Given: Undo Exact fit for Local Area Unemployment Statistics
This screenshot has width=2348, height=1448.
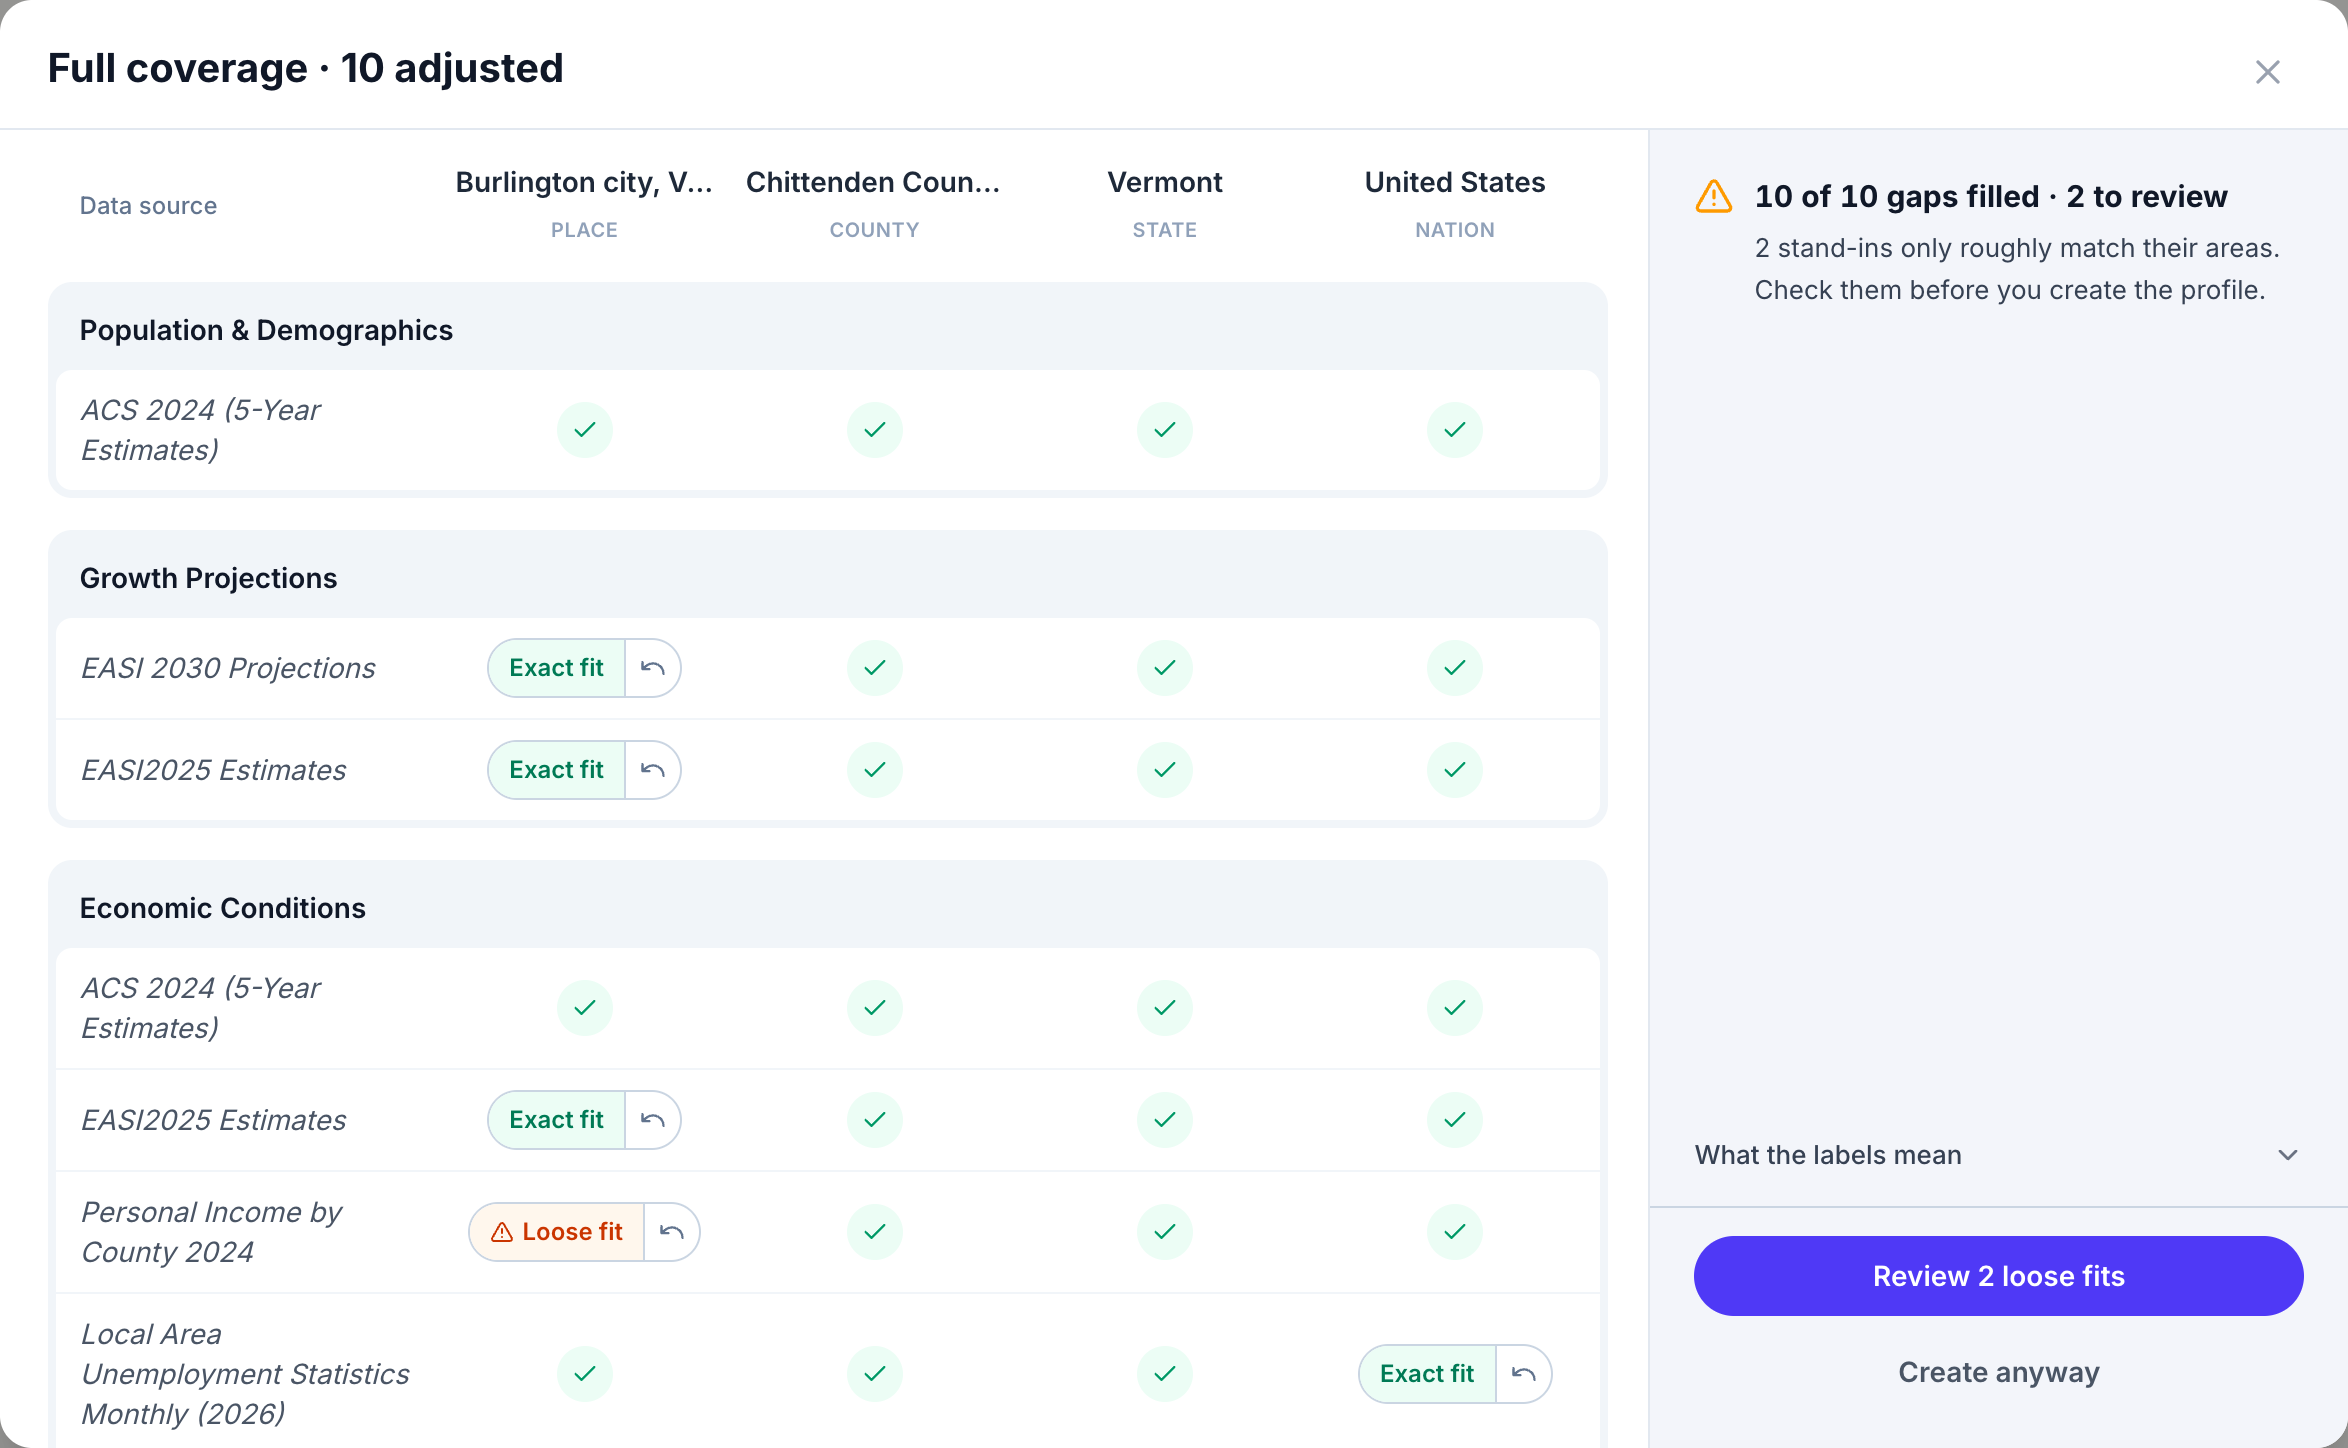Looking at the screenshot, I should point(1524,1374).
